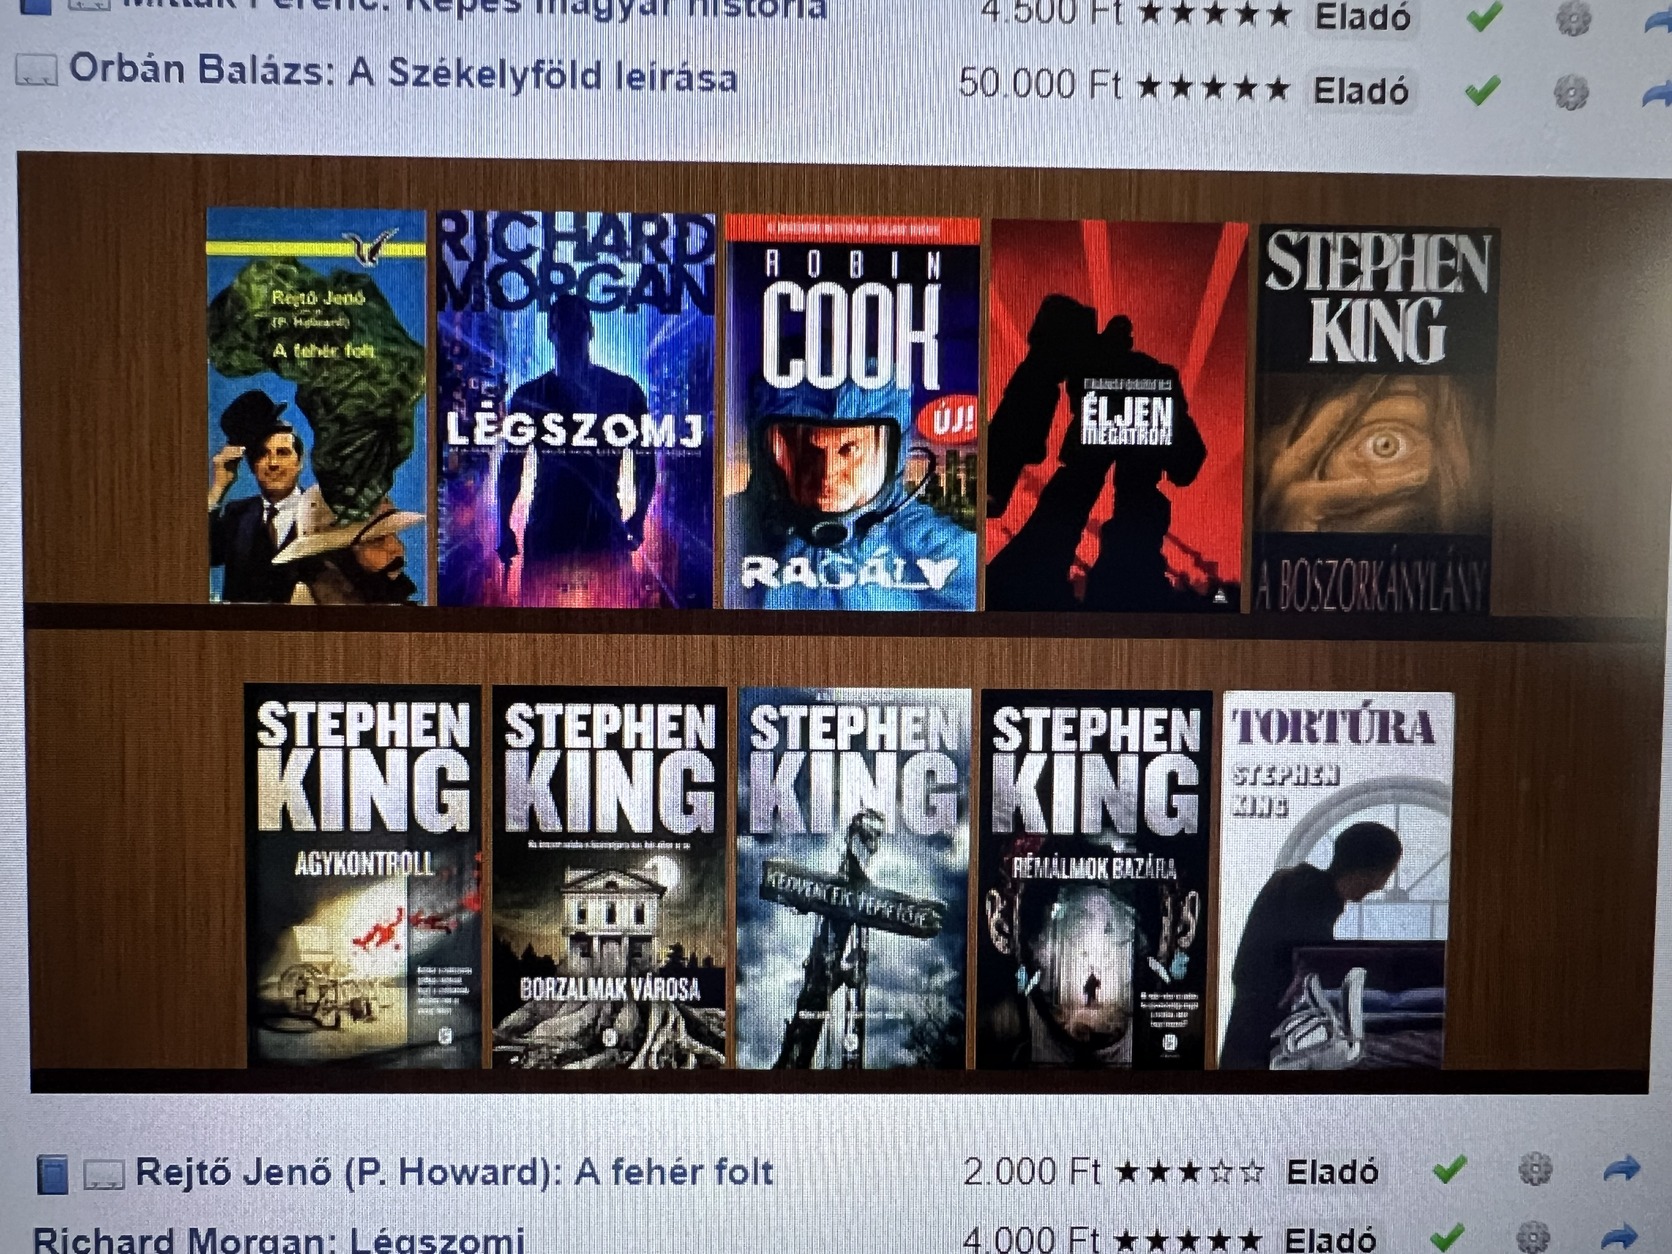Select the Richard Morgan Légszomj cover
1672x1254 pixels.
click(x=576, y=410)
